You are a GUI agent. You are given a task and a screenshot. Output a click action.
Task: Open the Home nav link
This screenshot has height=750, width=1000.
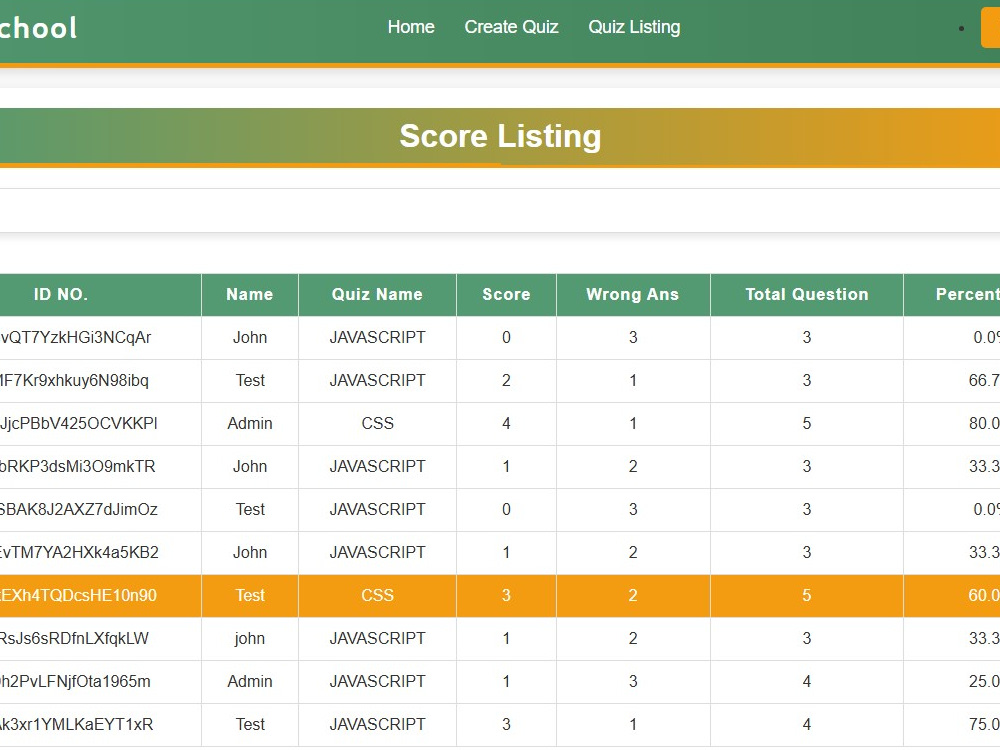411,27
